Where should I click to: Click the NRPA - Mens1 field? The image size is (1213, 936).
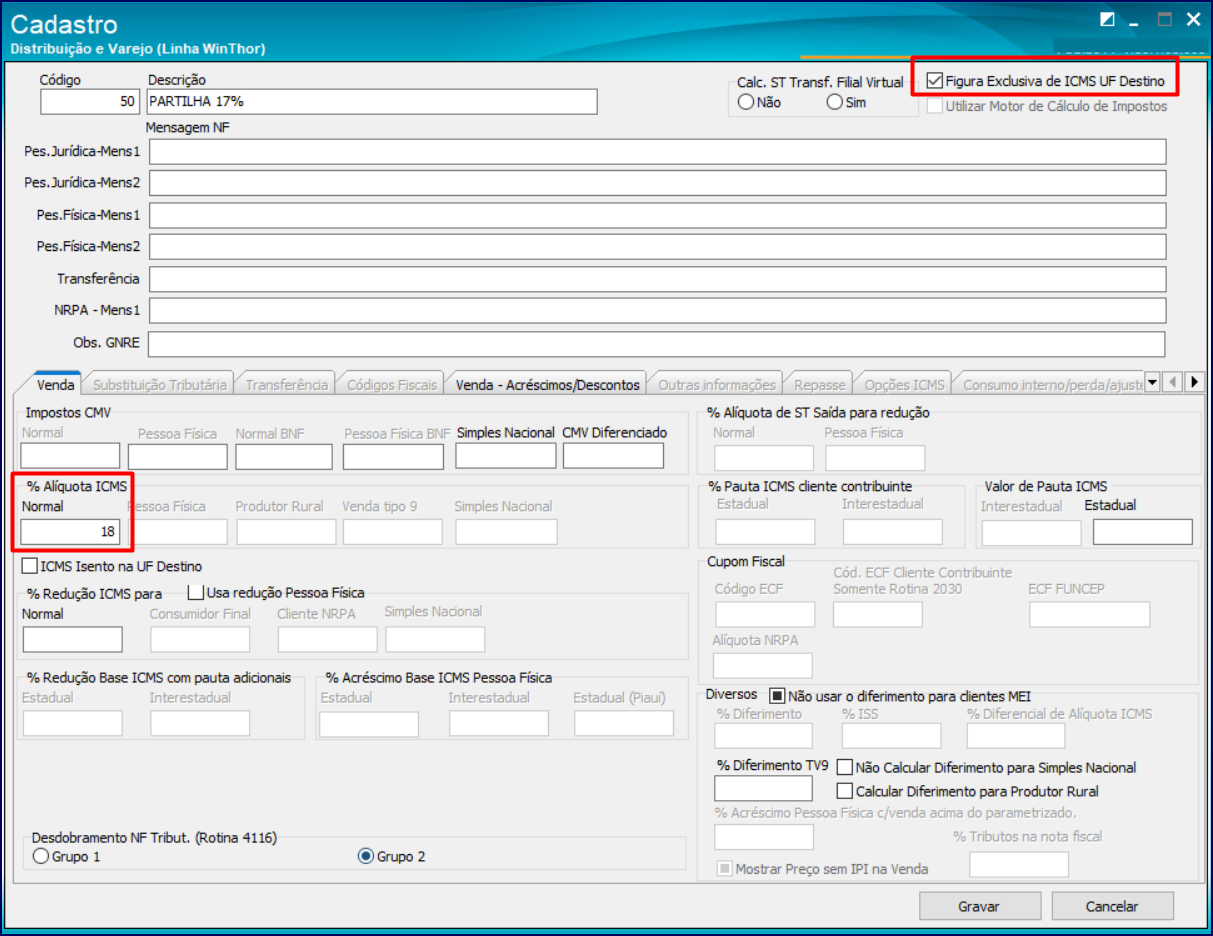coord(657,311)
